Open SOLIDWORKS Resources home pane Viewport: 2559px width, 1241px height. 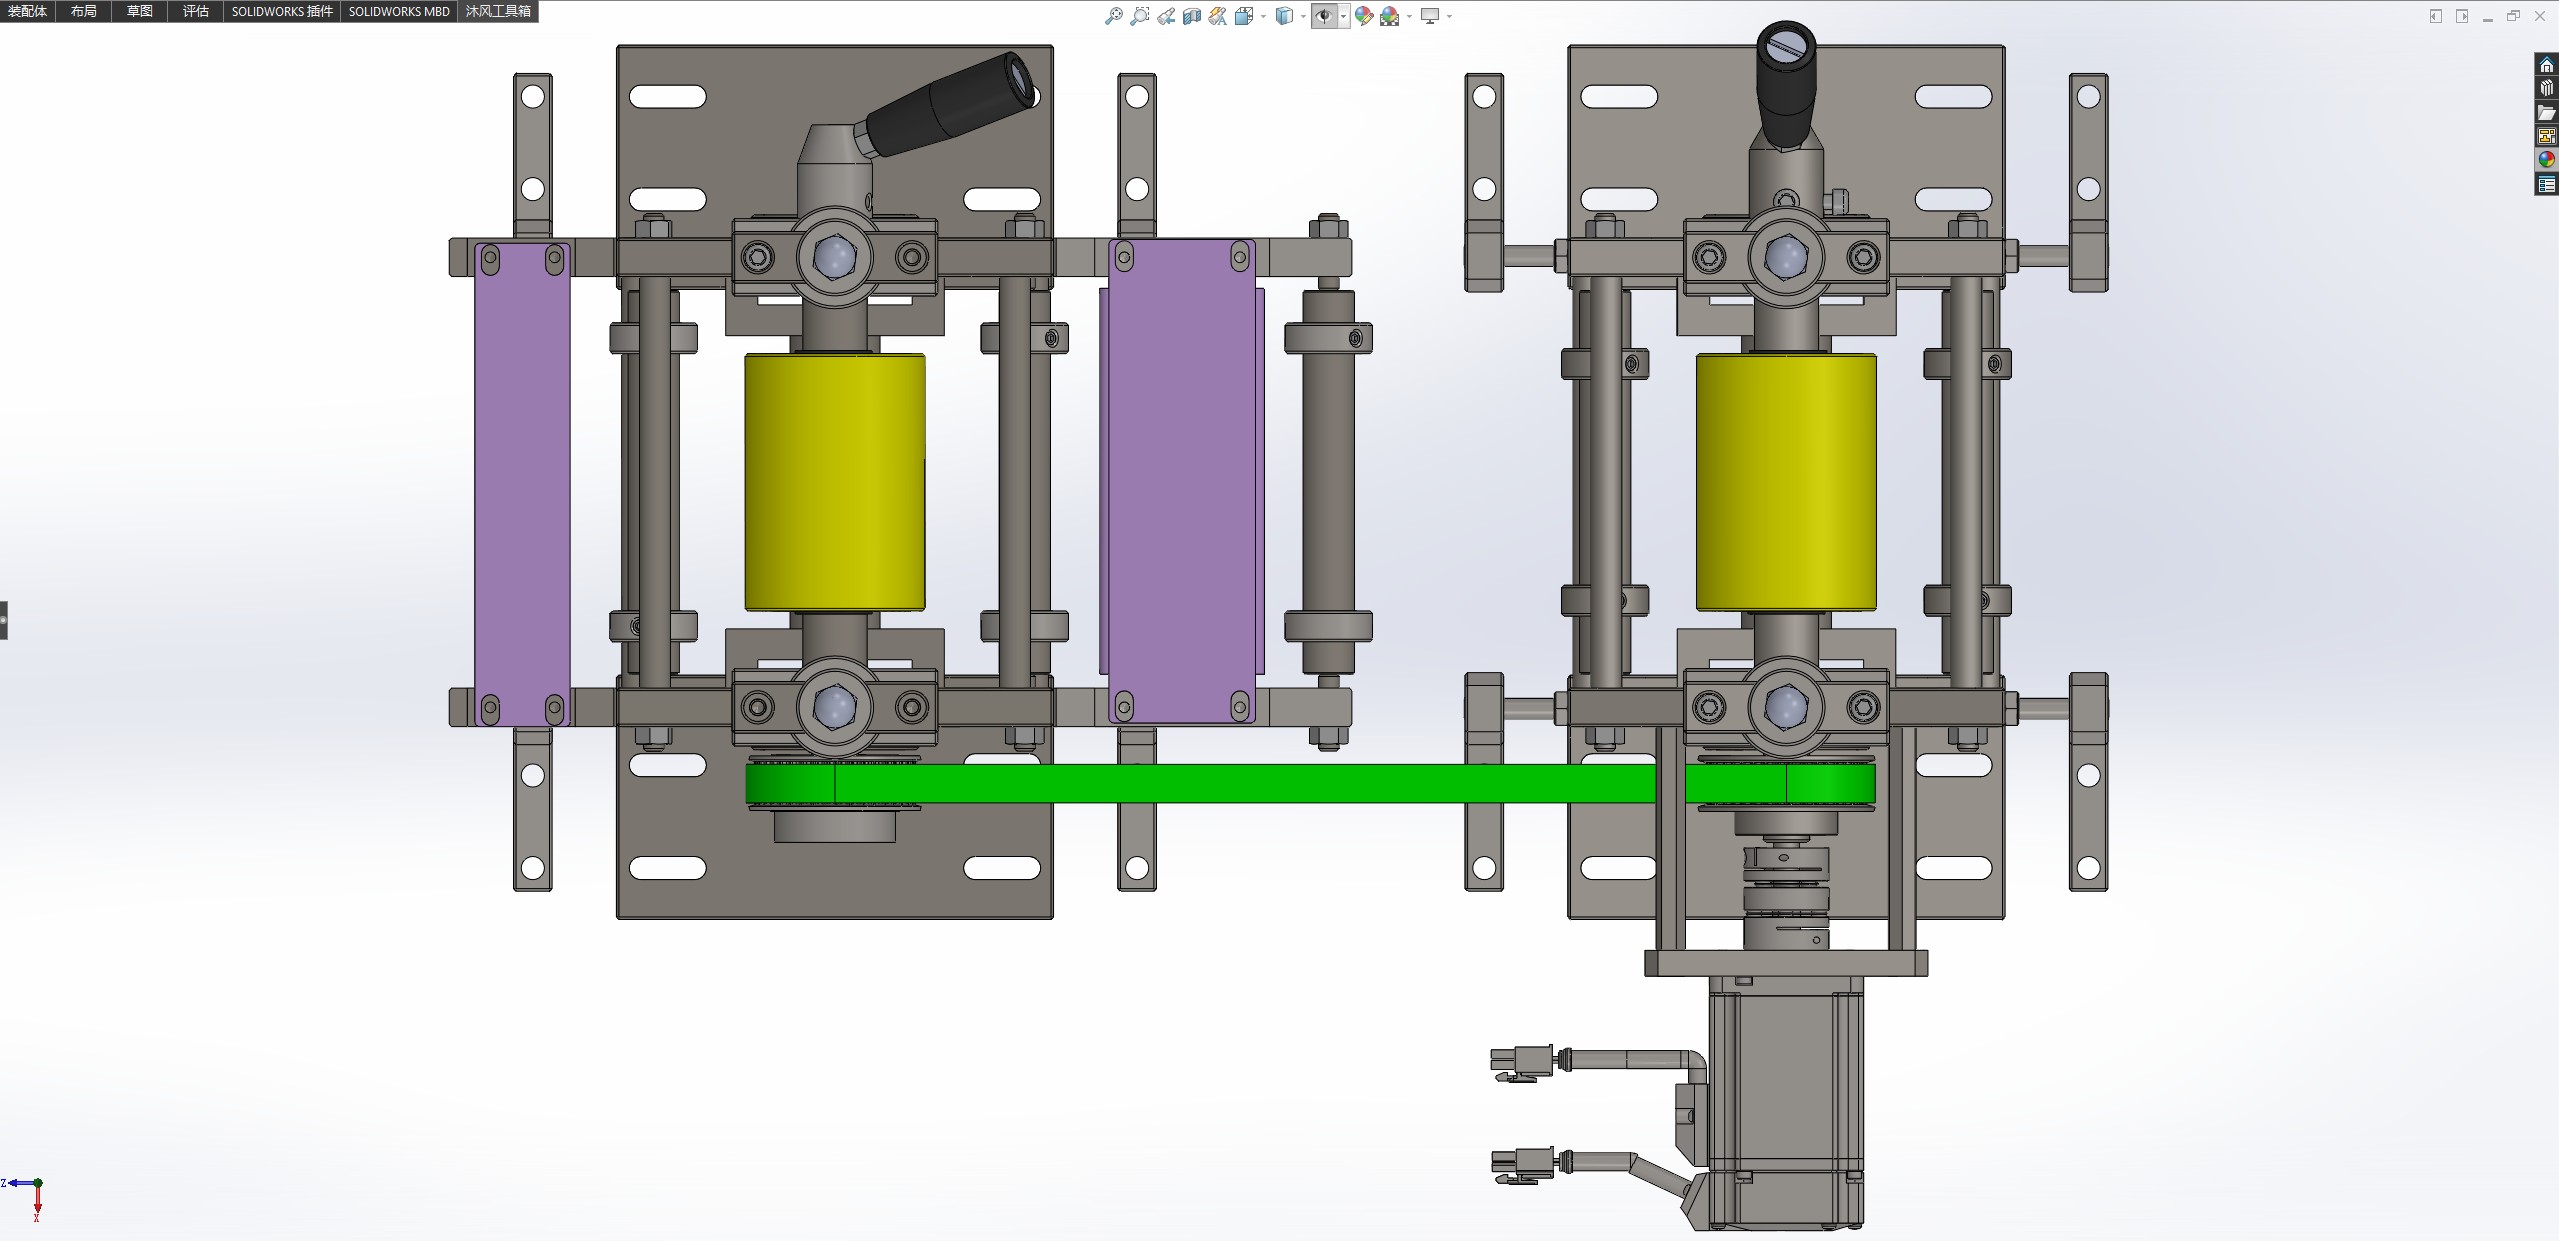click(x=2547, y=65)
